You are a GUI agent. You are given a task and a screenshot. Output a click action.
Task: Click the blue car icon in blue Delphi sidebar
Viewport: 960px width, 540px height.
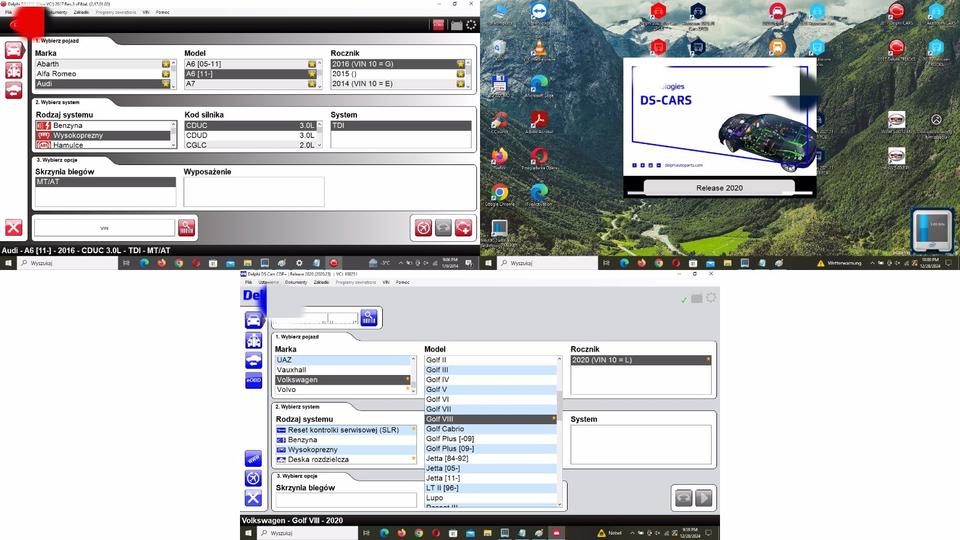pos(253,320)
